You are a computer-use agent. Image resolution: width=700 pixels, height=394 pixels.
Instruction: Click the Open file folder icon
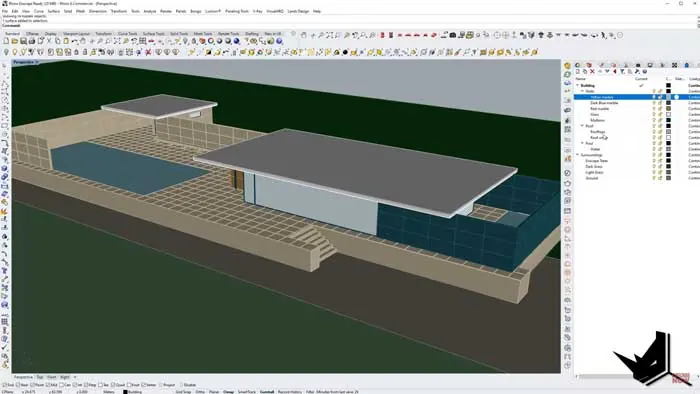click(x=15, y=41)
